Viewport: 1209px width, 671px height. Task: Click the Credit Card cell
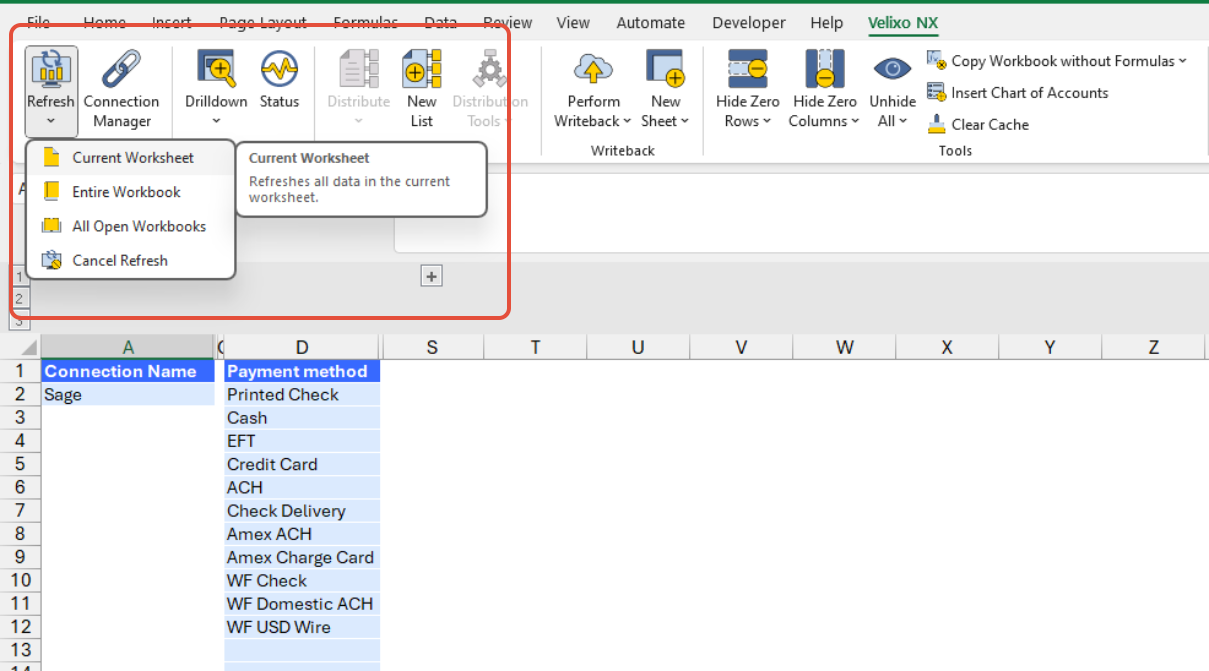[x=302, y=464]
